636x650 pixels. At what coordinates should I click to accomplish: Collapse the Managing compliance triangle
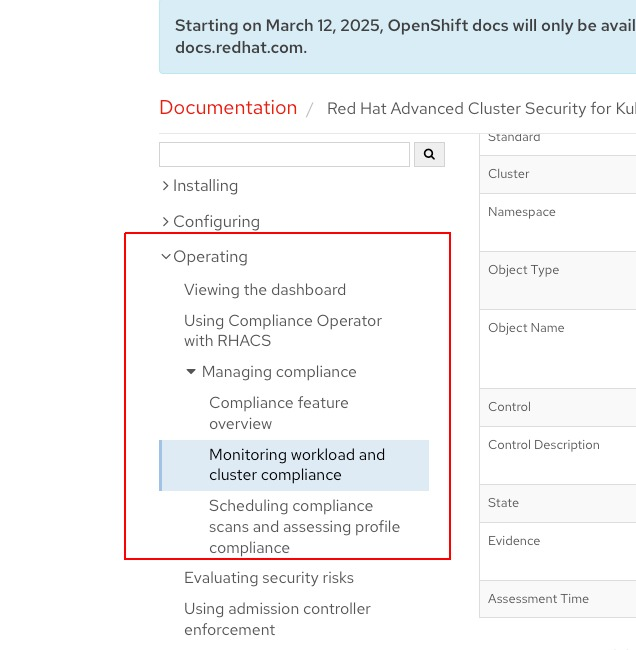click(191, 371)
